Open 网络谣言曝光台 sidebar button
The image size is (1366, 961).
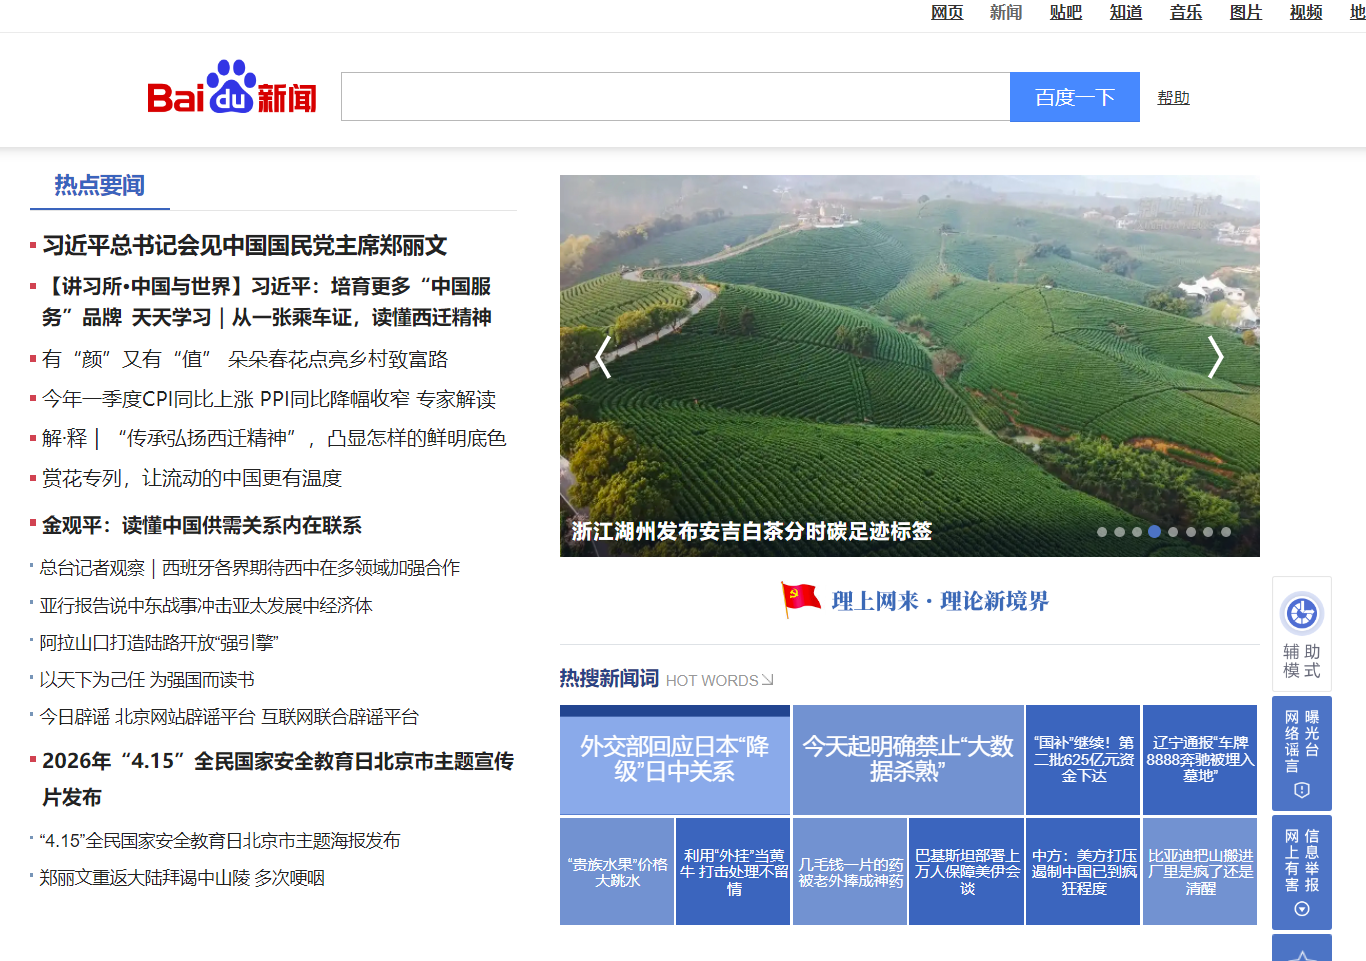1302,752
